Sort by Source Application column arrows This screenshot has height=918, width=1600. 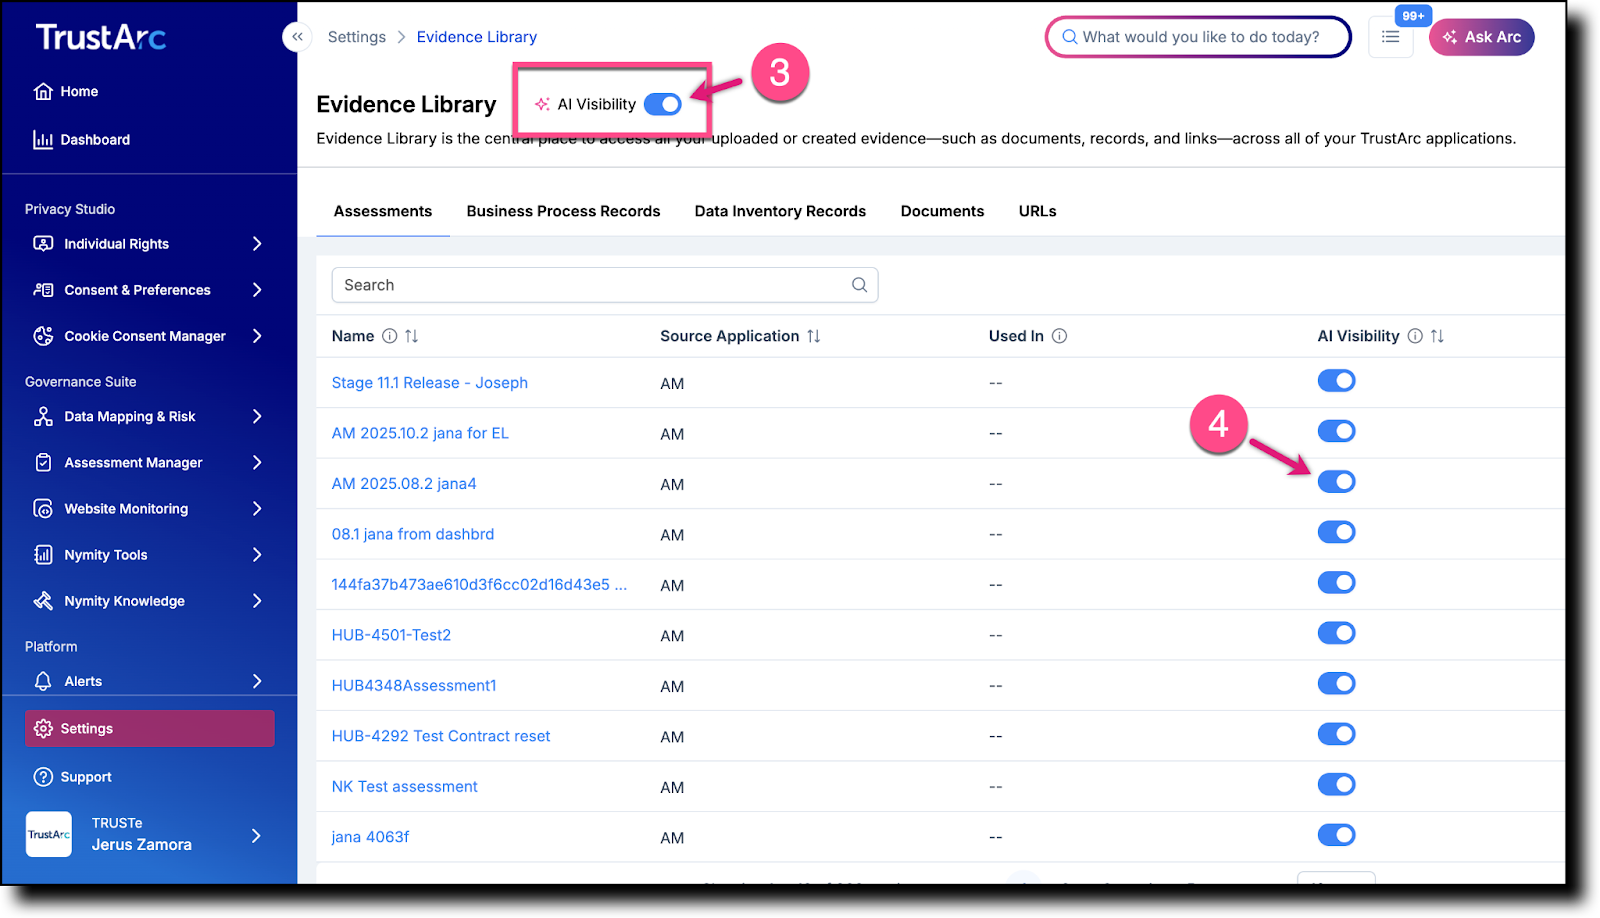click(x=813, y=336)
